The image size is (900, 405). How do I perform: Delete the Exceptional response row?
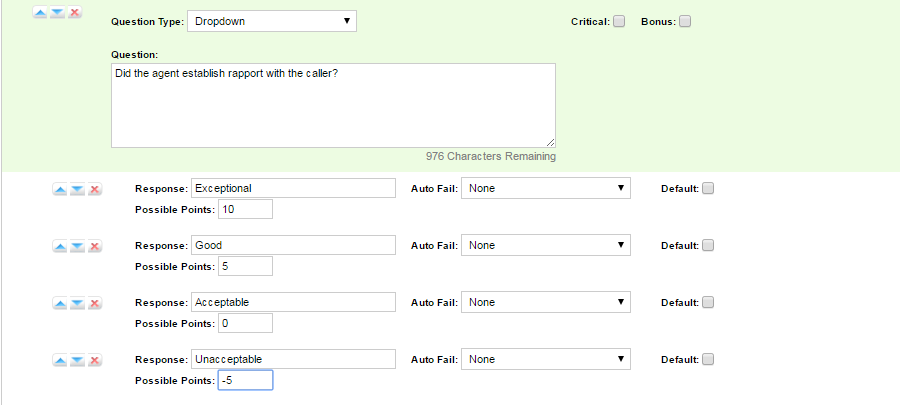(95, 189)
